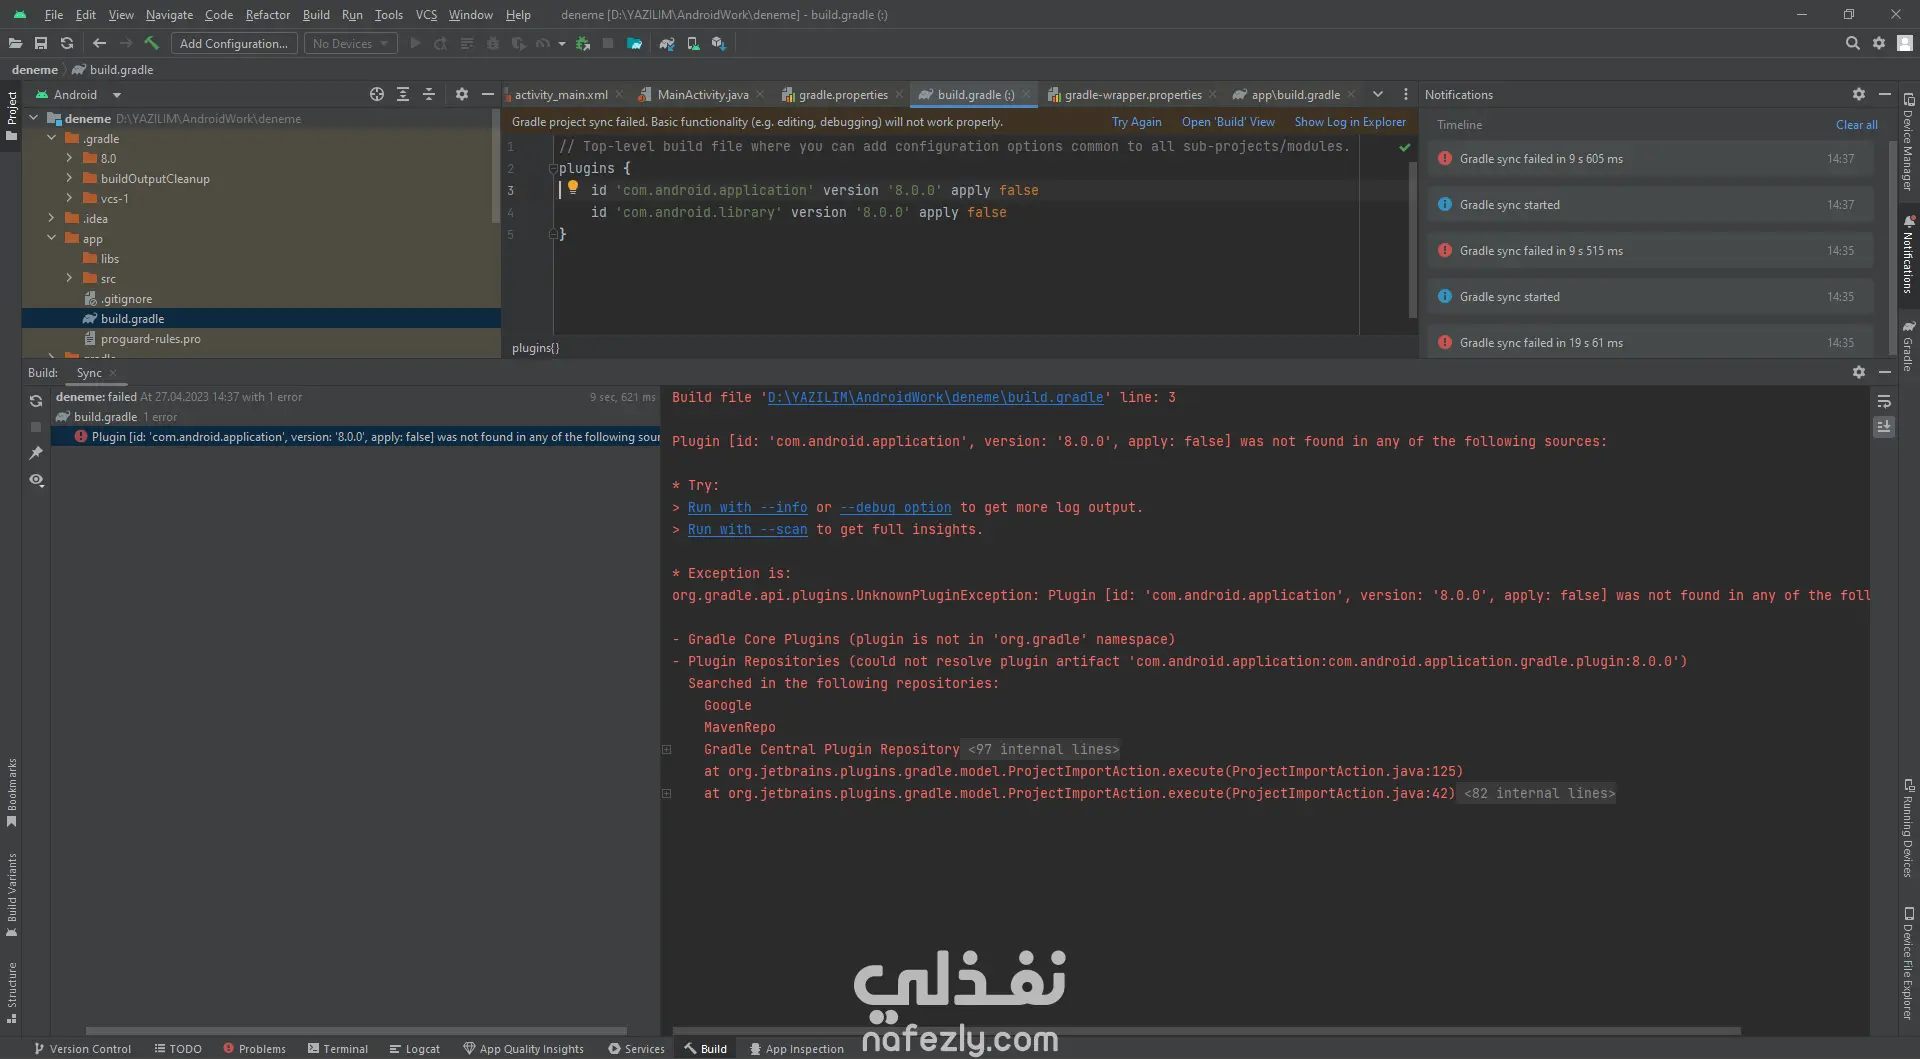Expand the vcs-1 folder
Viewport: 1920px width, 1059px height.
[69, 198]
